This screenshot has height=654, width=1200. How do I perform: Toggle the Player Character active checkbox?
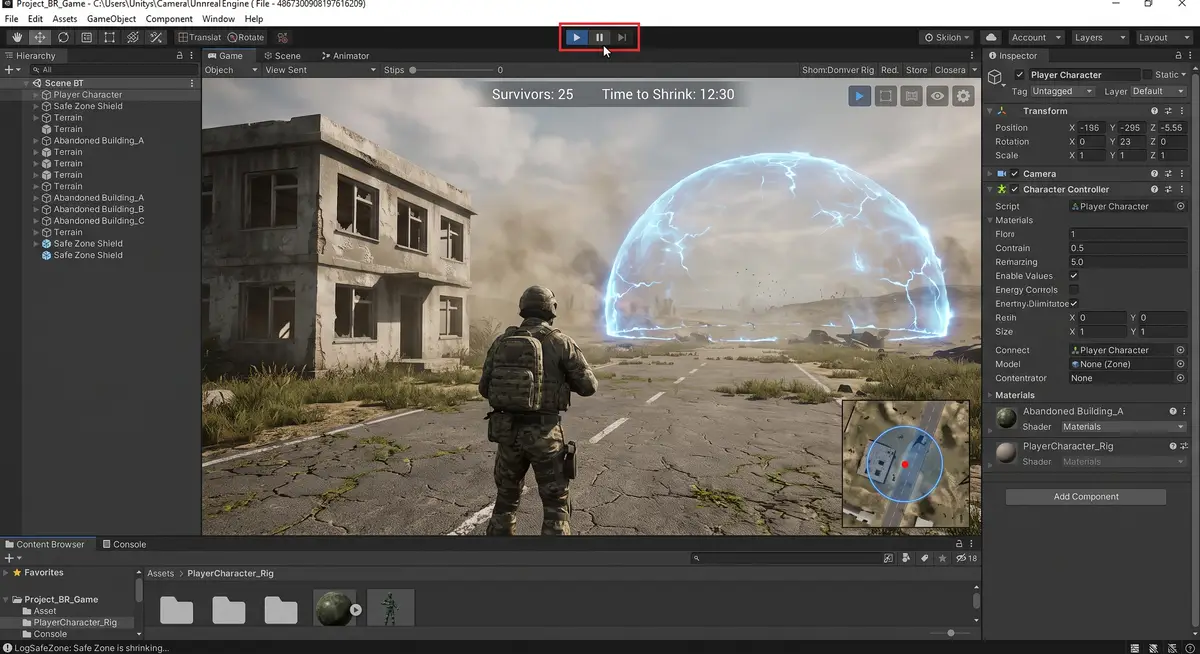pos(1020,75)
